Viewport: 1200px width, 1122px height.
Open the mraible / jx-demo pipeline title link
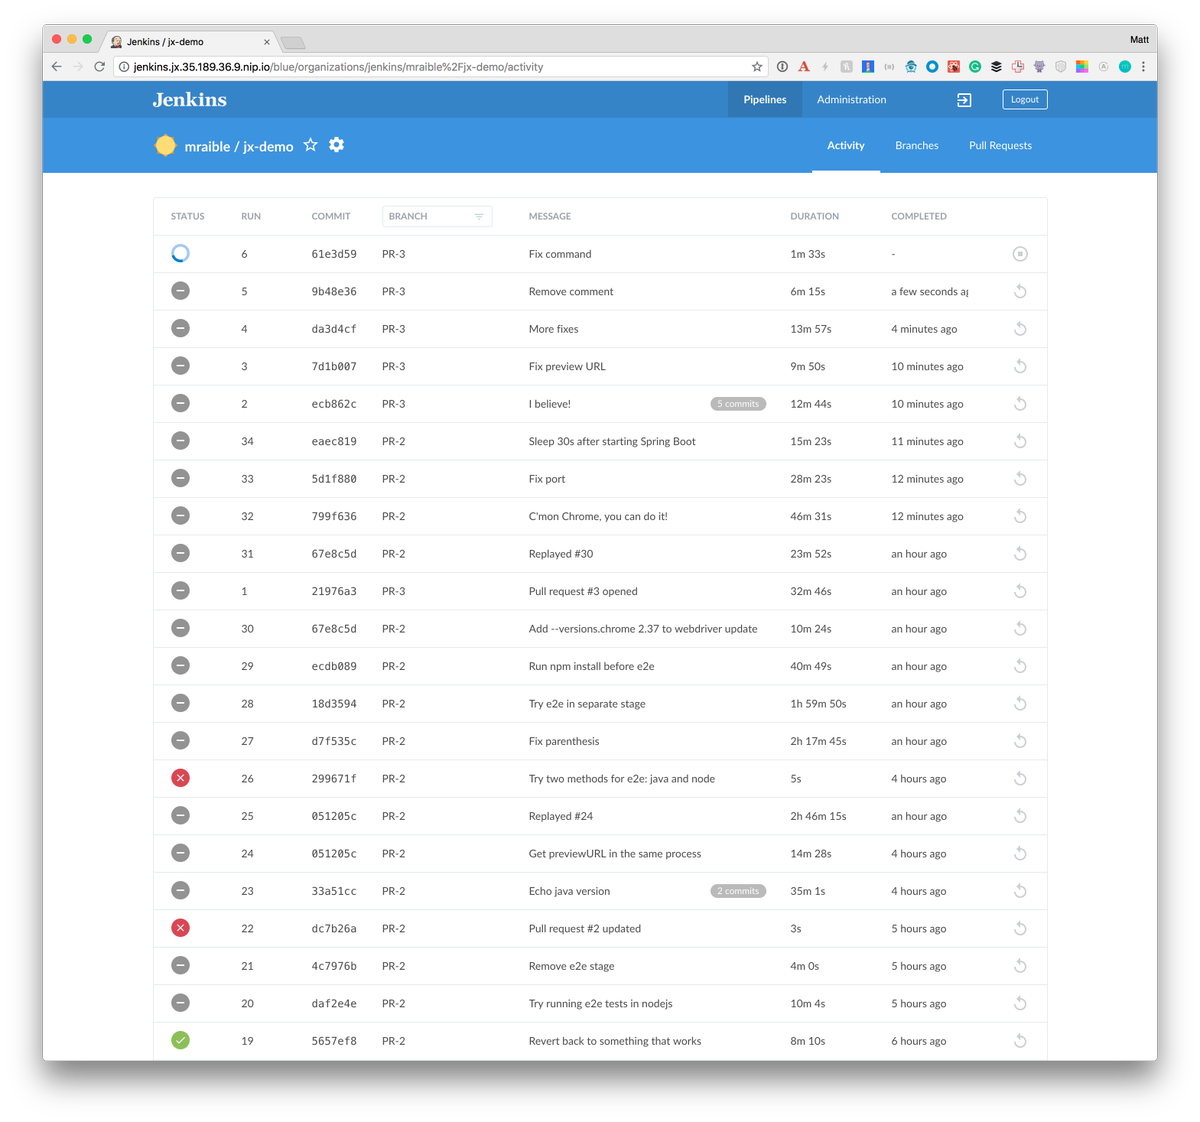coord(239,146)
